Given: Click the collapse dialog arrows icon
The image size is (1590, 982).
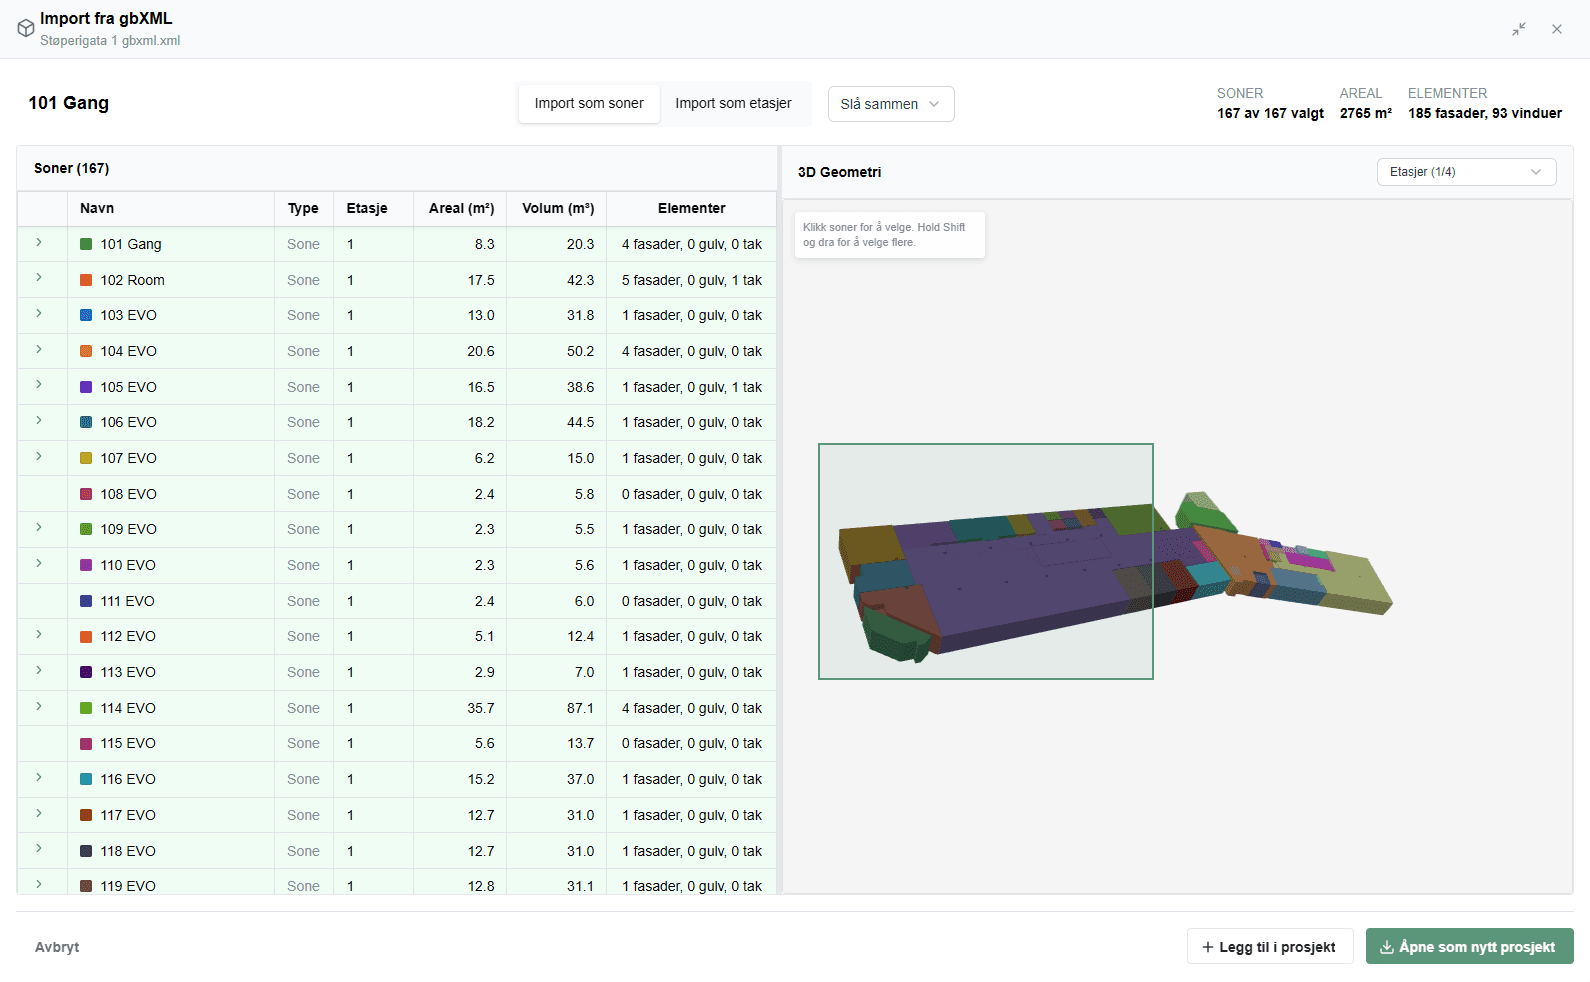Looking at the screenshot, I should tap(1519, 29).
